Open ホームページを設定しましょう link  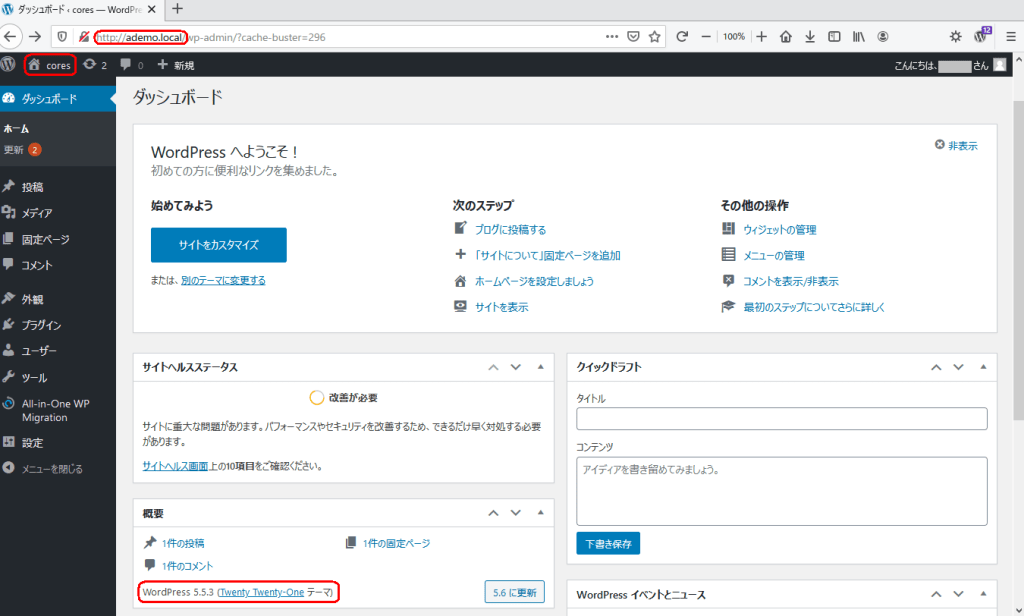click(x=534, y=282)
